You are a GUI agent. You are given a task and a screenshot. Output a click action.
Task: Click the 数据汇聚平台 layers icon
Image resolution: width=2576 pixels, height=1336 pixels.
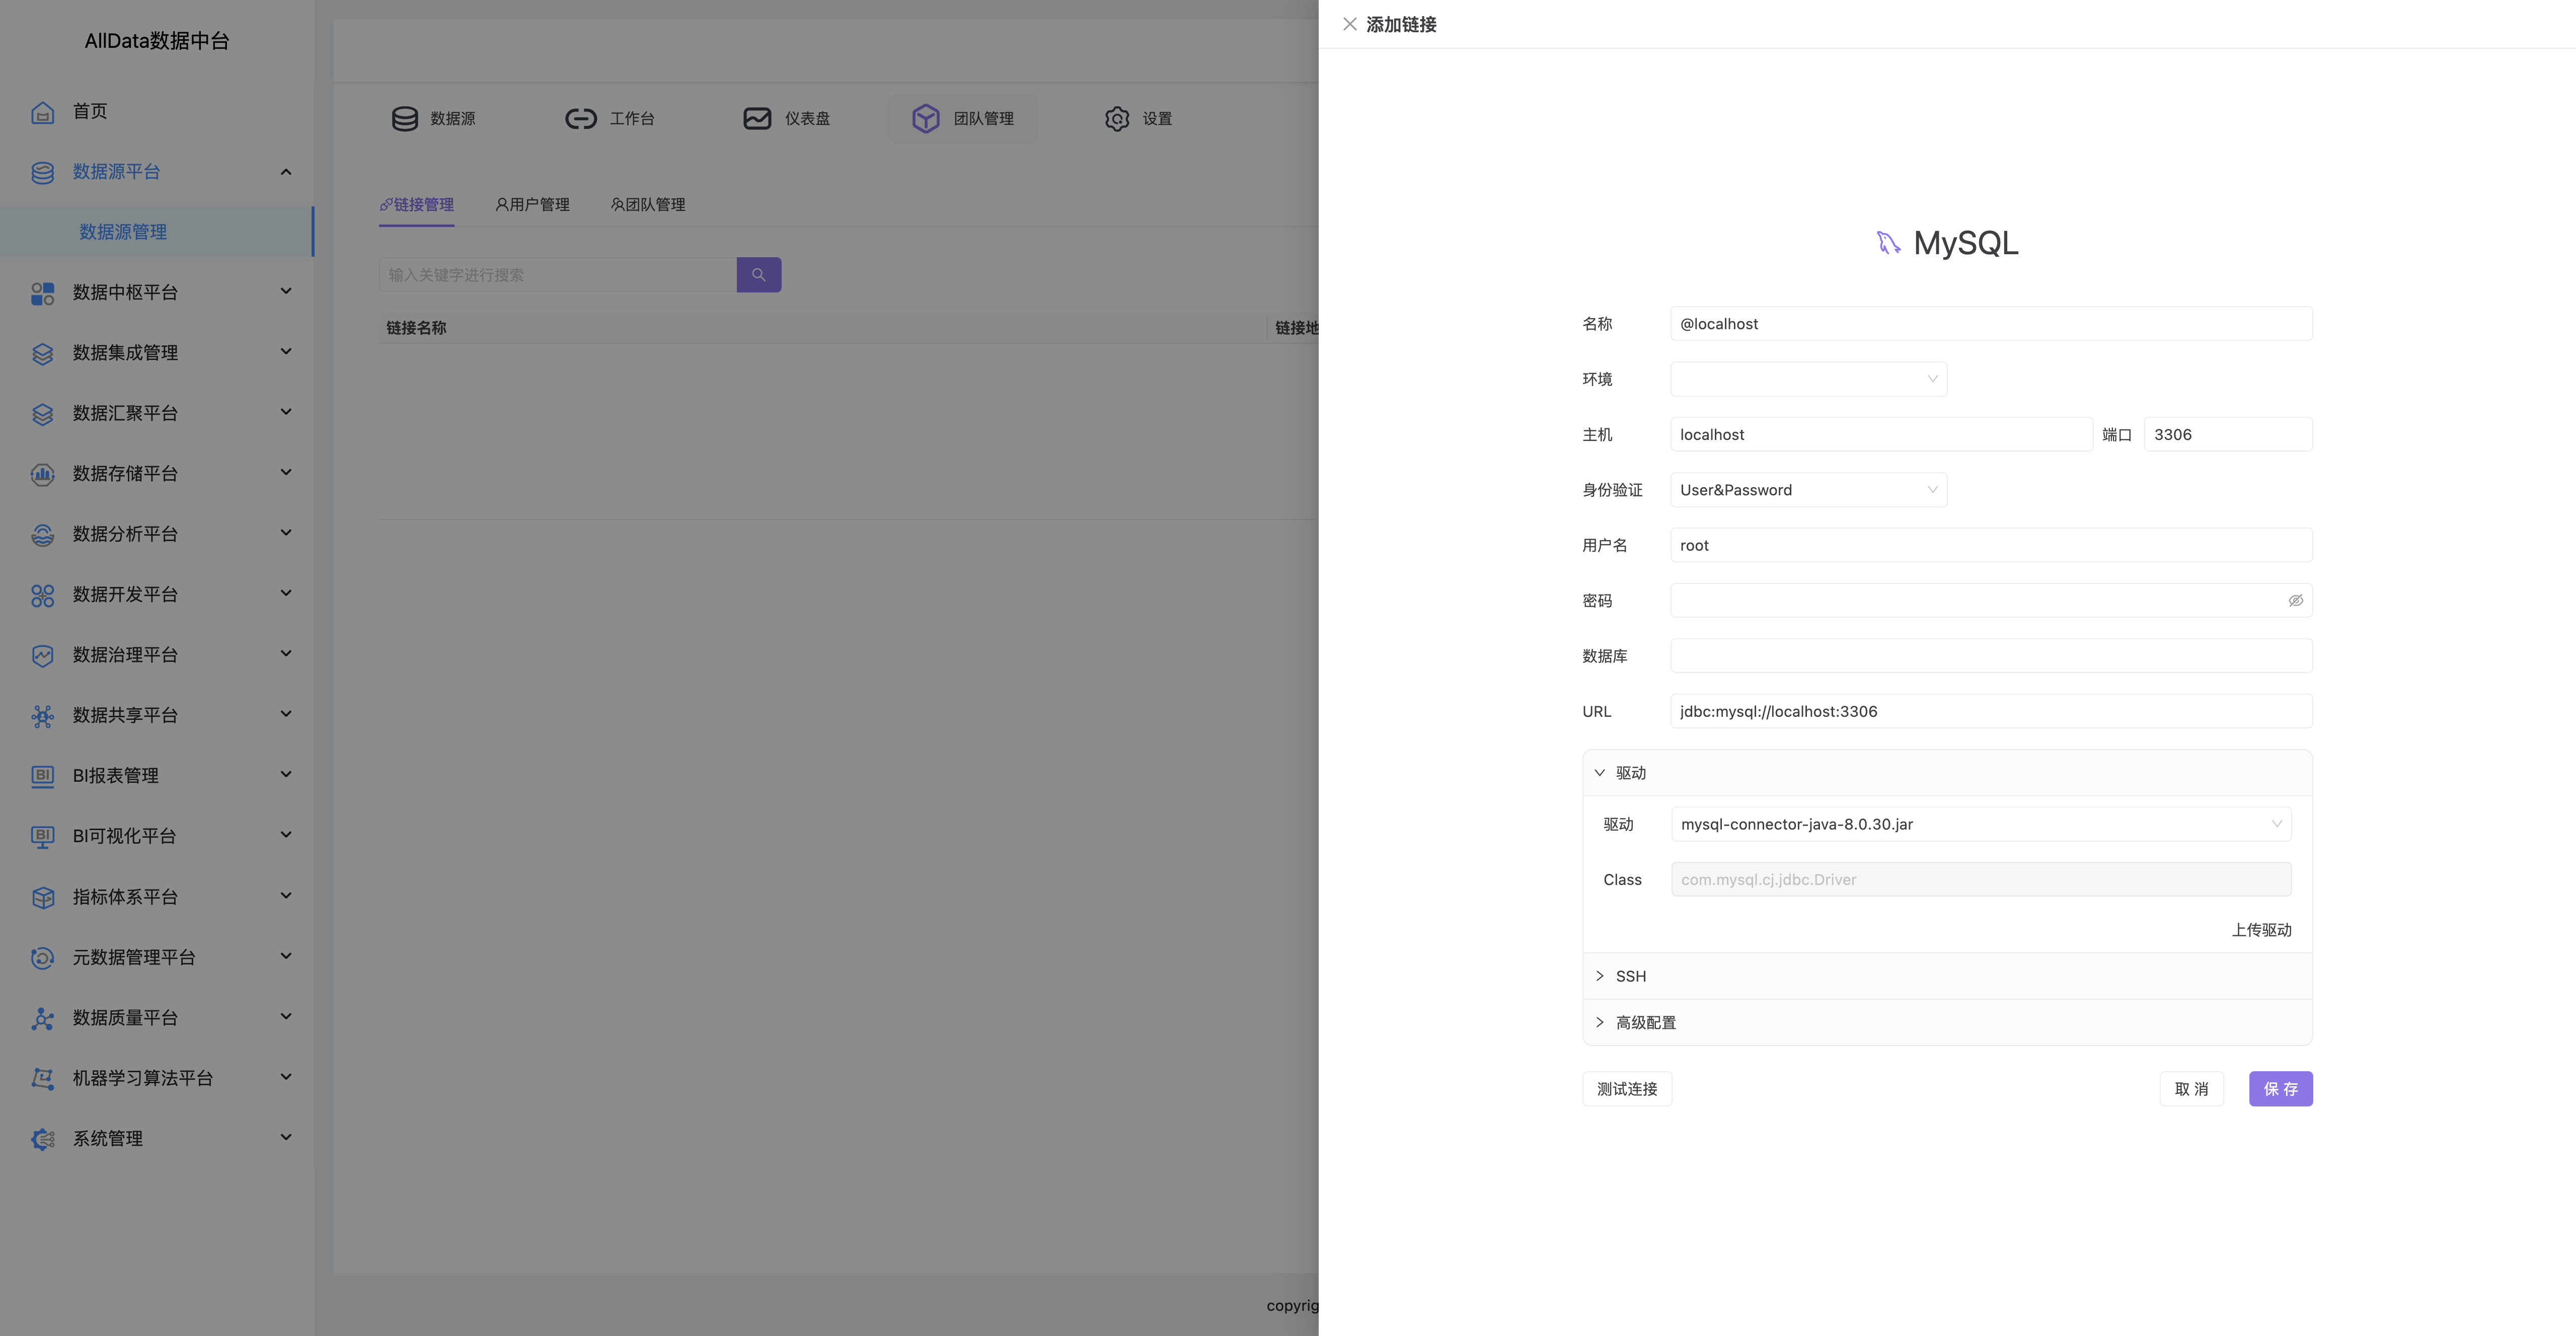tap(42, 414)
